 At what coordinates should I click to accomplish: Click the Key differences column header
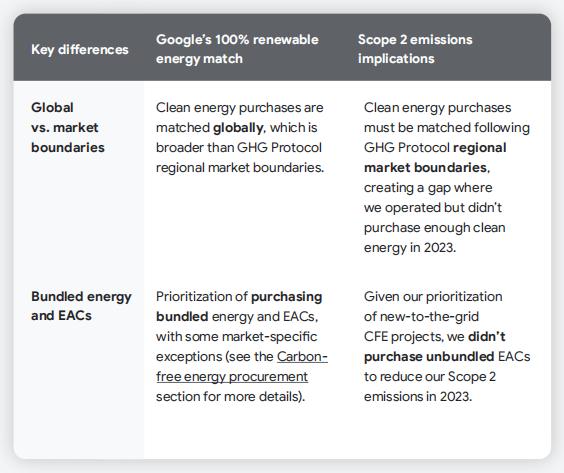click(x=80, y=49)
